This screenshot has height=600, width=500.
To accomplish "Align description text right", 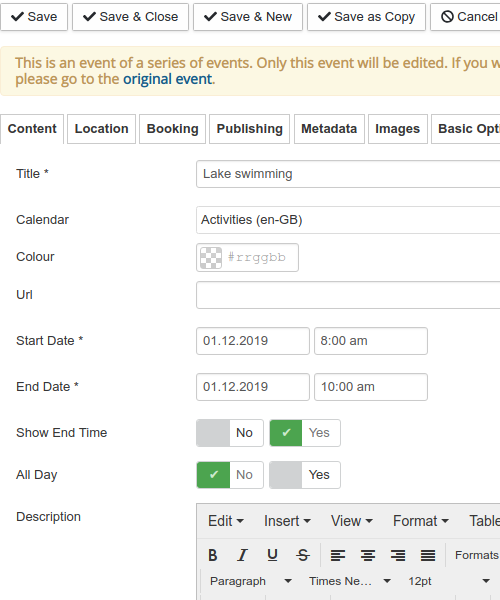I will click(398, 555).
